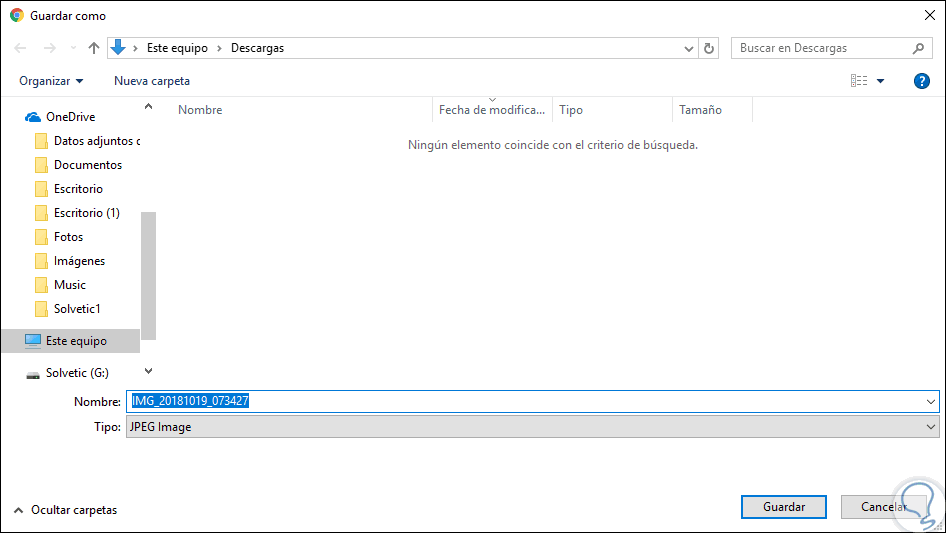Collapse folders with 'Ocultar carpetas'
Viewport: 946px width, 533px height.
pos(65,510)
